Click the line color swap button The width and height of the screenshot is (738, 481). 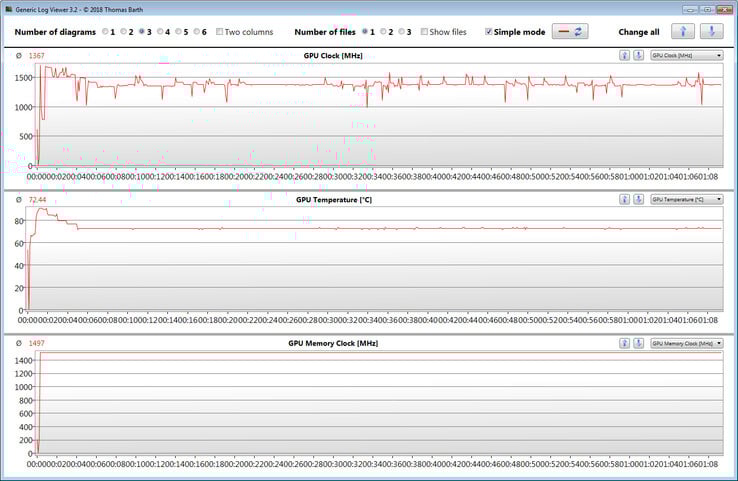click(x=570, y=32)
